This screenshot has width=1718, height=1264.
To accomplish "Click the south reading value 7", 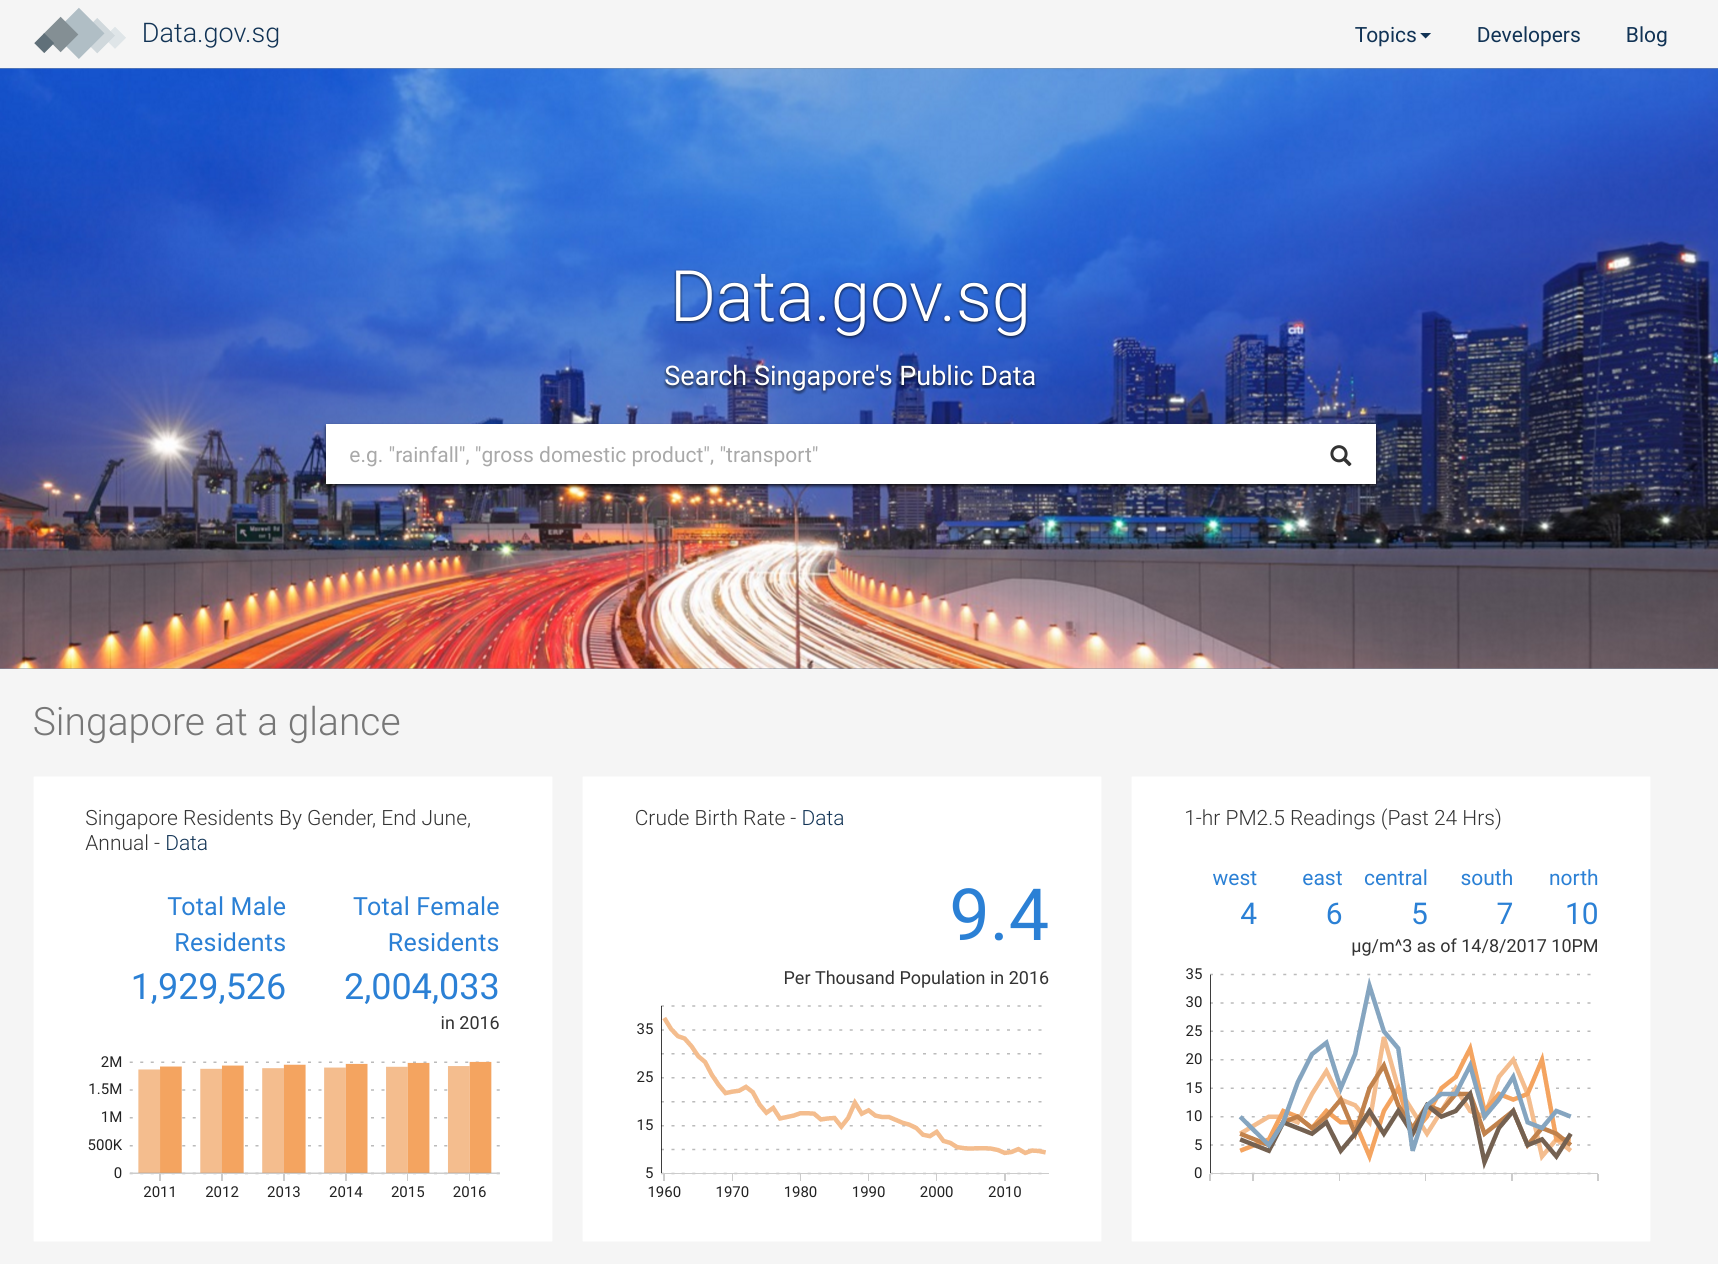I will 1504,914.
